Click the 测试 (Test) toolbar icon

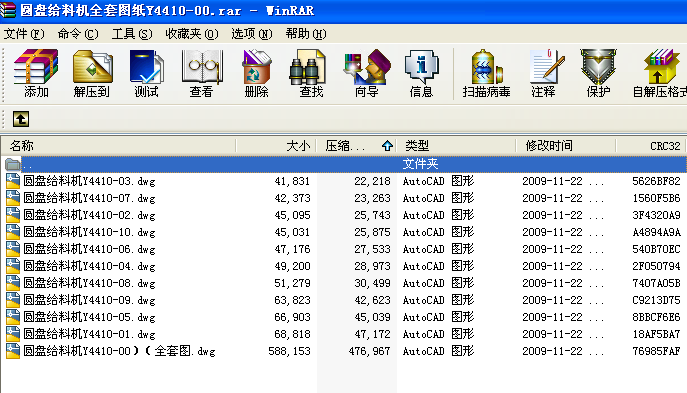pos(147,67)
